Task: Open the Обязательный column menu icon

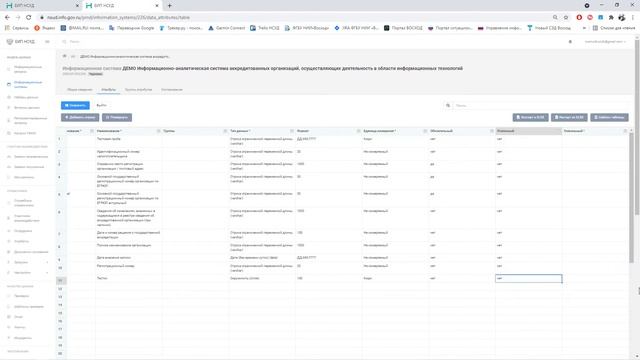Action: tap(492, 131)
